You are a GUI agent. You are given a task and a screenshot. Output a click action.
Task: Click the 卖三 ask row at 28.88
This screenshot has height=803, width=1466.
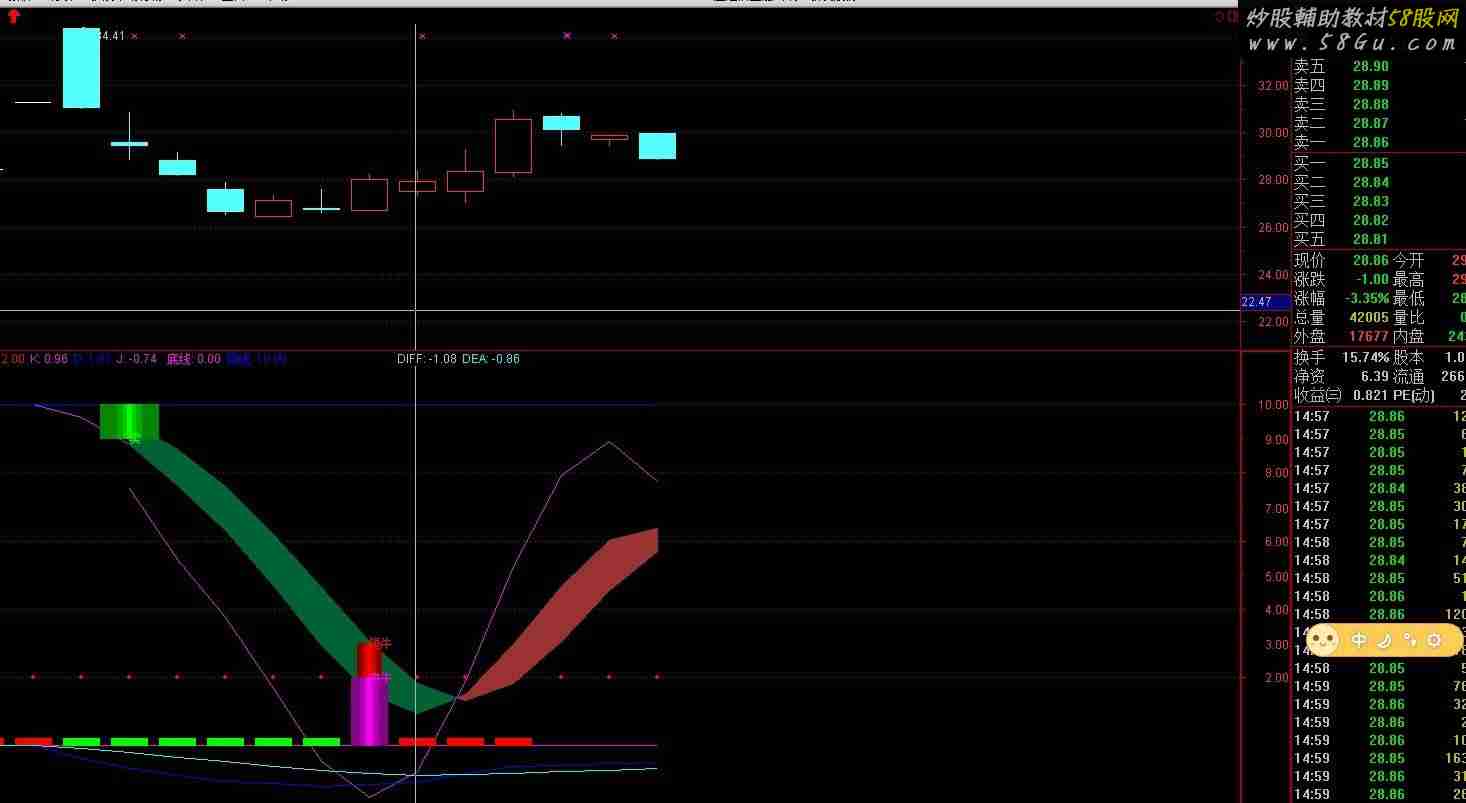1378,105
